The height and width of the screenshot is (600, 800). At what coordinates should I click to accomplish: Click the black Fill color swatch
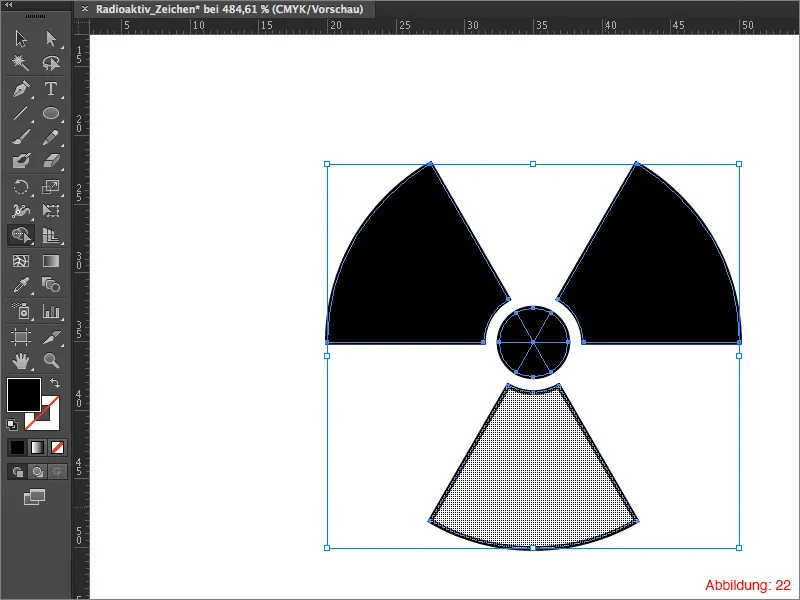(x=23, y=394)
